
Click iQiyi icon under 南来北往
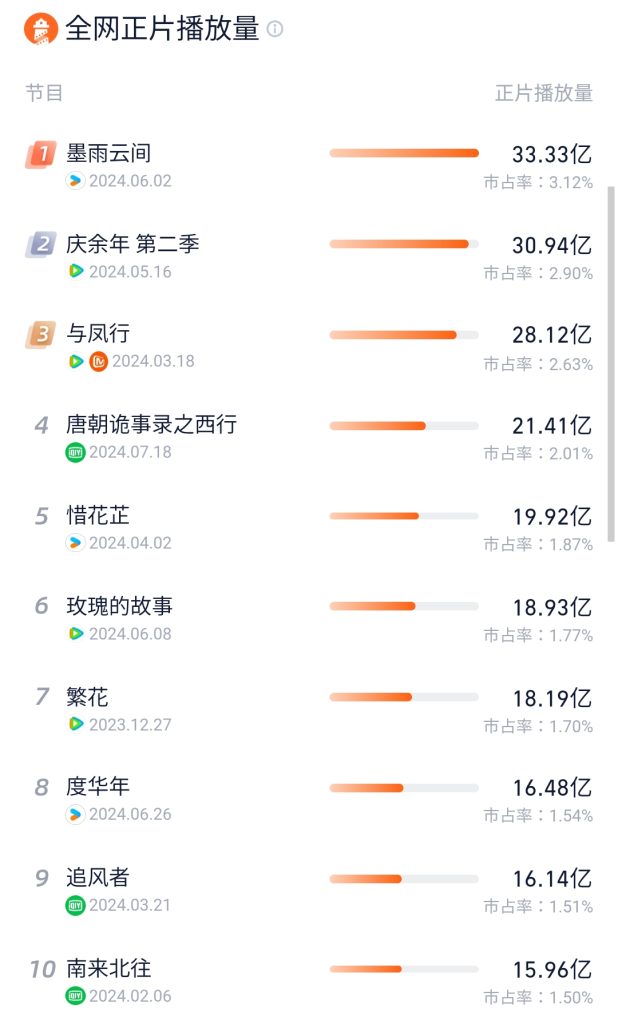pyautogui.click(x=75, y=995)
